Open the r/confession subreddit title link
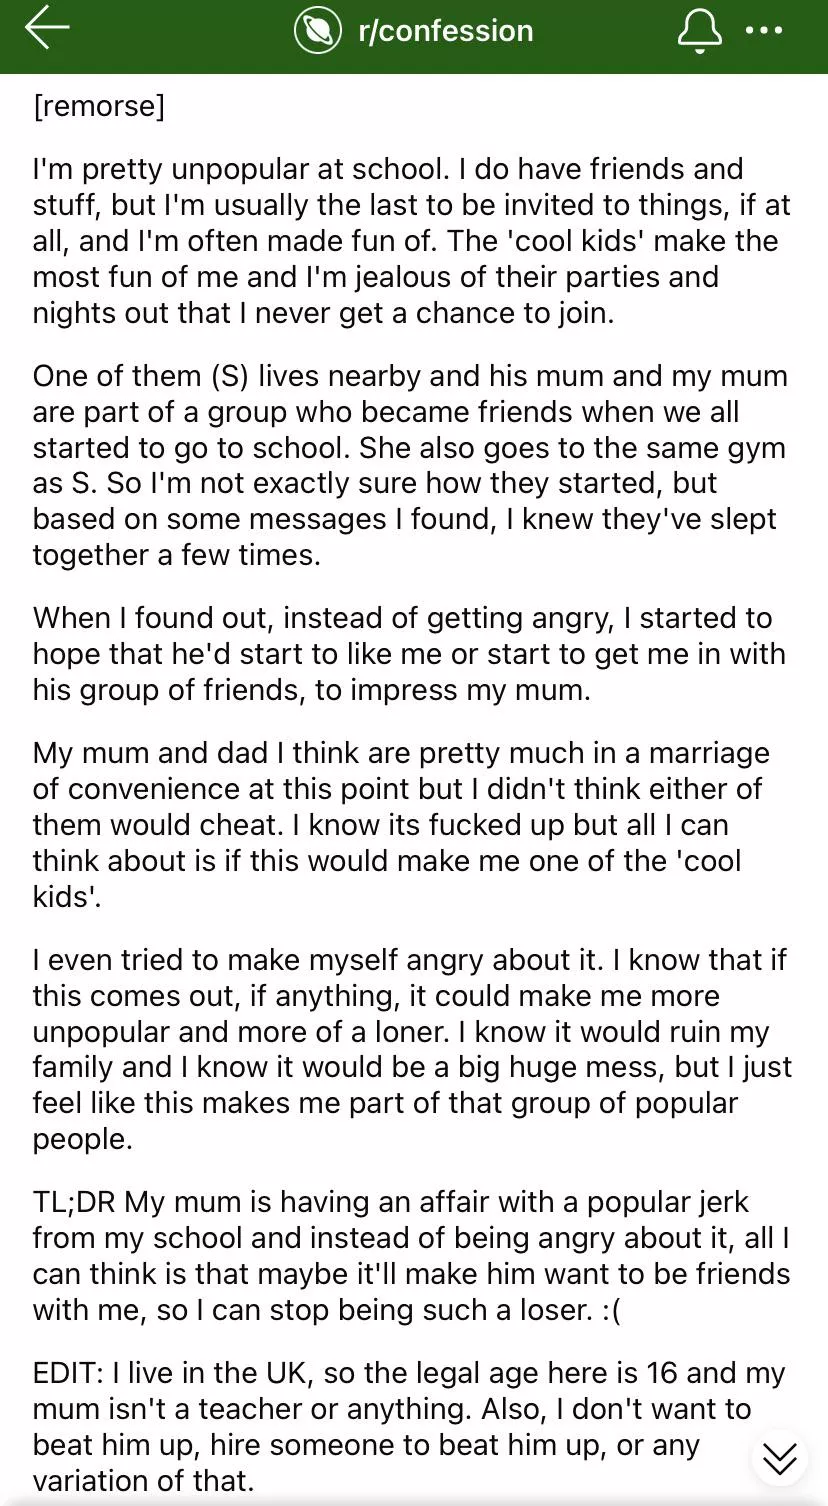This screenshot has width=828, height=1506. tap(446, 31)
